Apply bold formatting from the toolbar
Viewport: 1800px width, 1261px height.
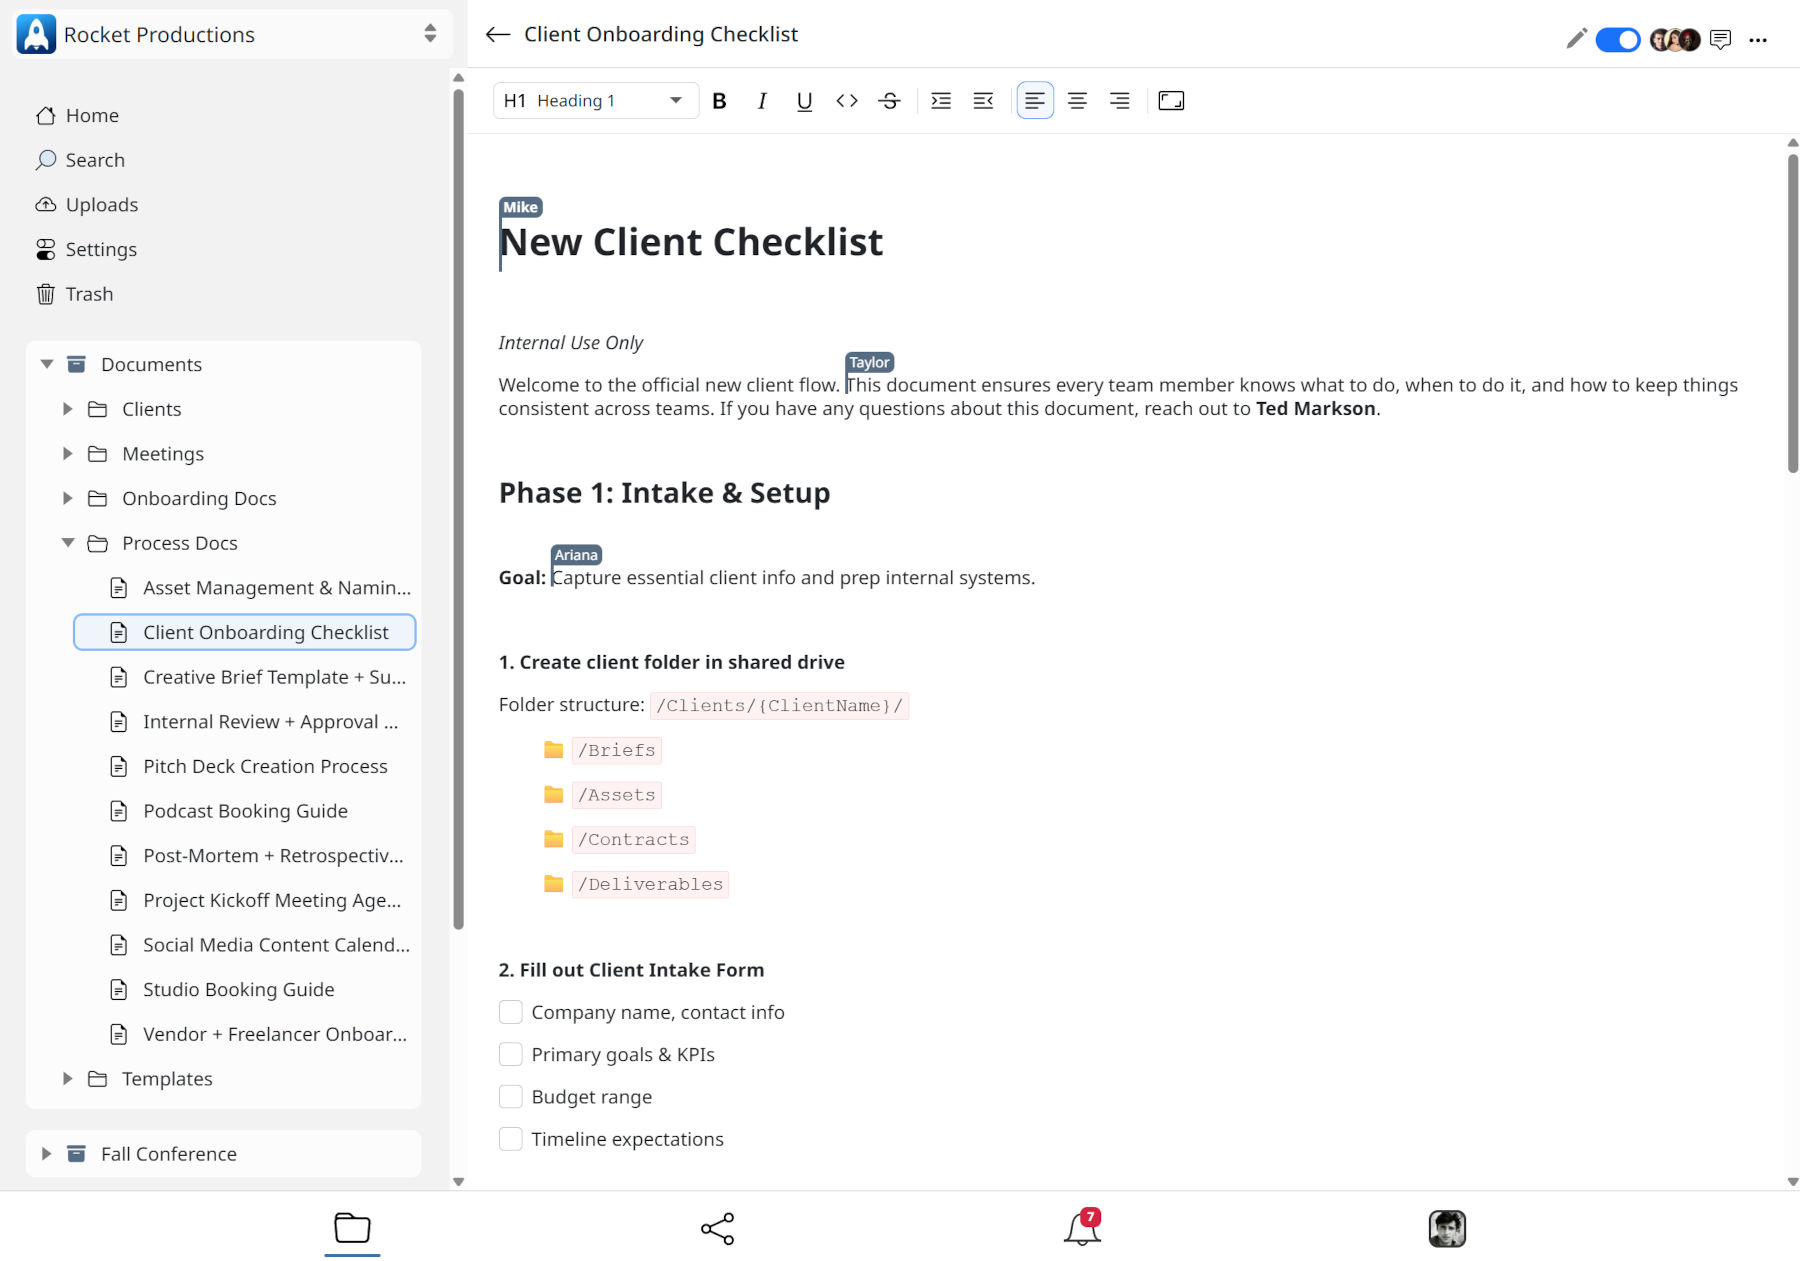(x=719, y=101)
